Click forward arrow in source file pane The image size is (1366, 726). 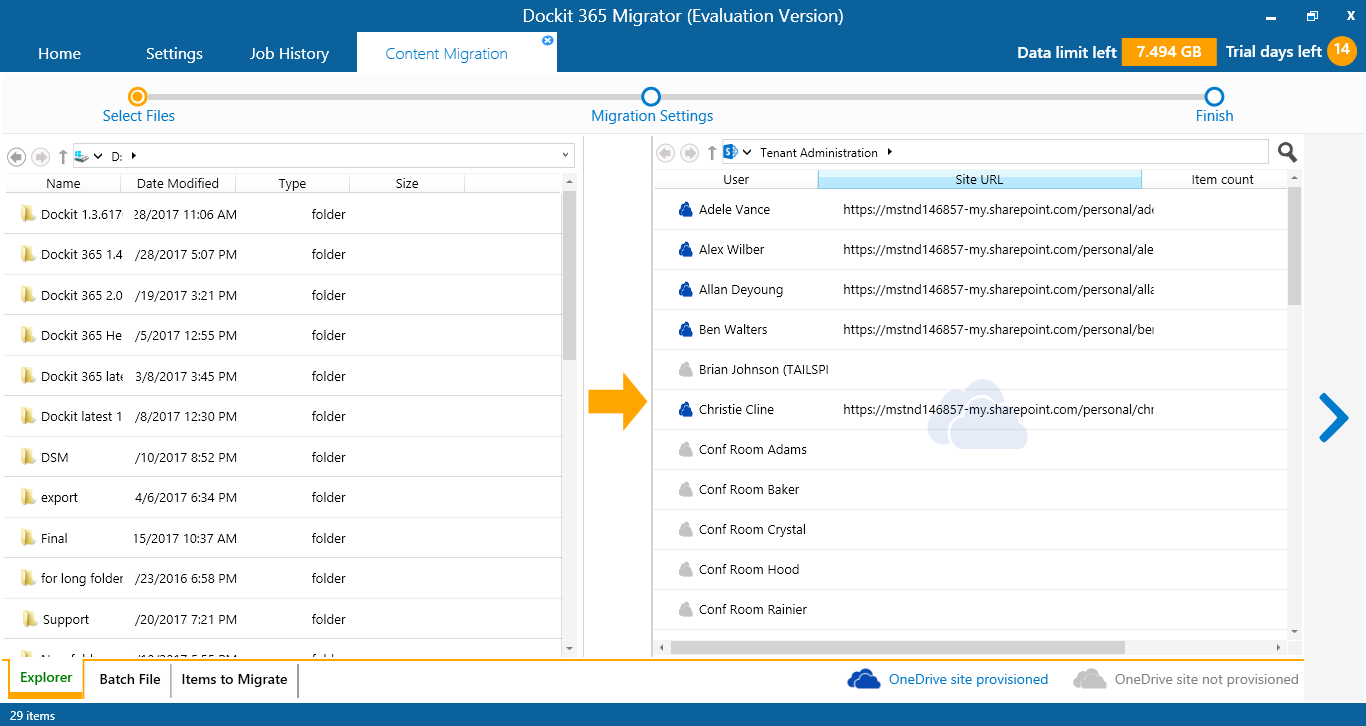coord(41,156)
